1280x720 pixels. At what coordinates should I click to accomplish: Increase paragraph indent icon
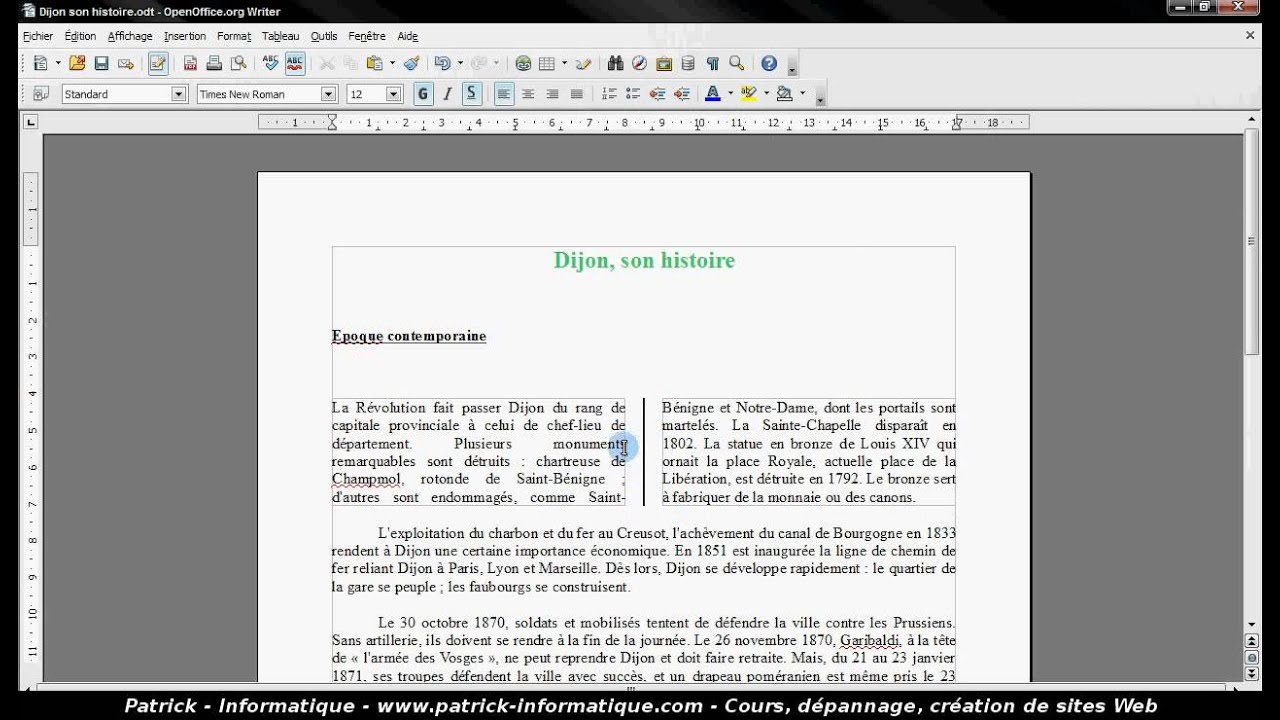click(x=682, y=94)
